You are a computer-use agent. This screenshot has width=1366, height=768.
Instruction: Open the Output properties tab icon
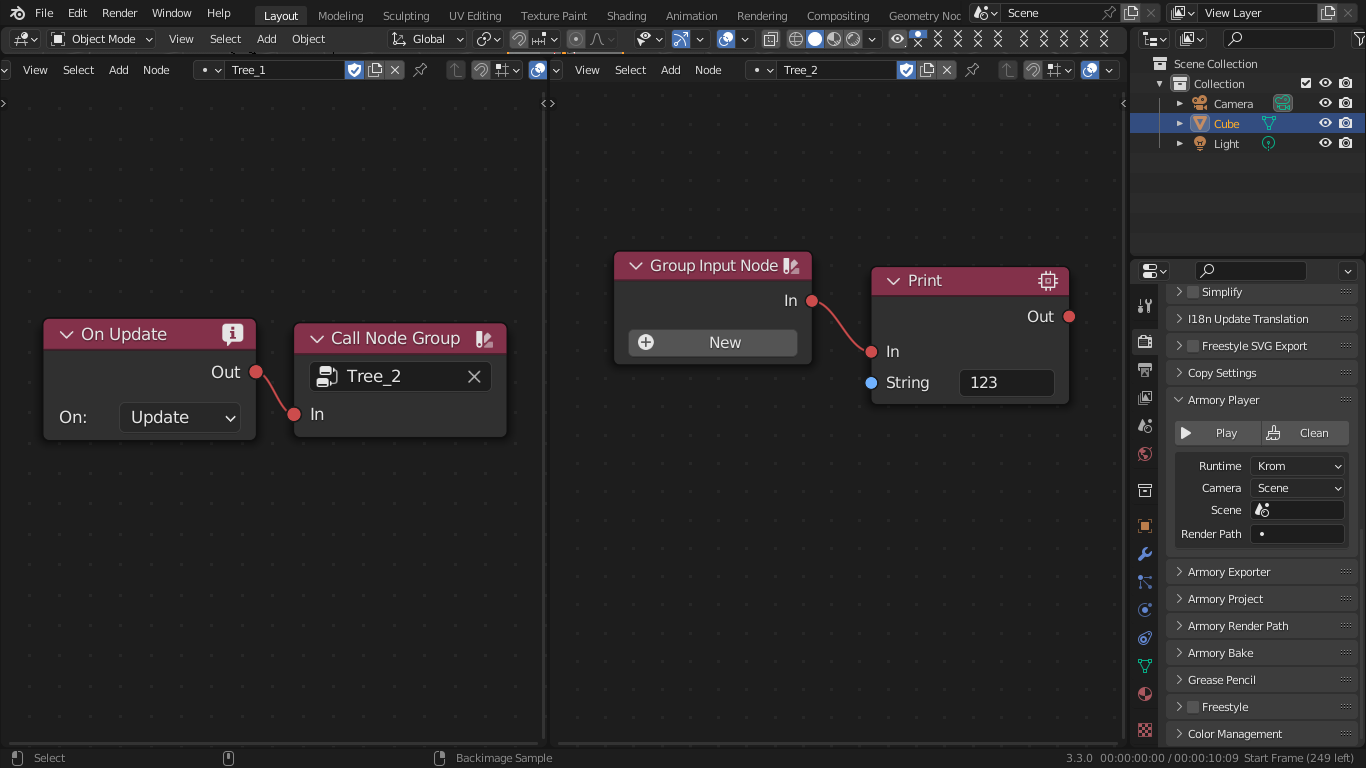pyautogui.click(x=1145, y=370)
